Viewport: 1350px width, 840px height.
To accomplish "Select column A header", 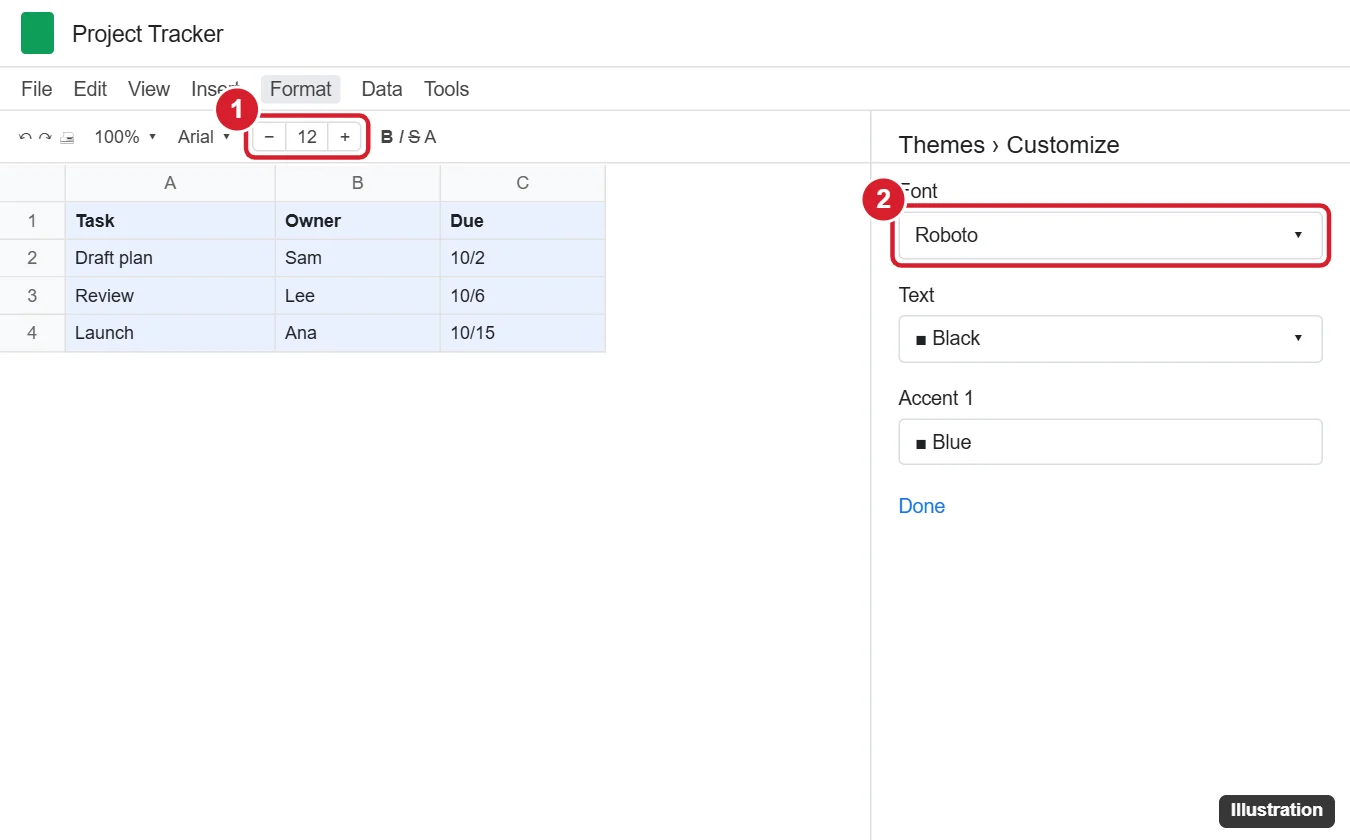I will coord(170,183).
